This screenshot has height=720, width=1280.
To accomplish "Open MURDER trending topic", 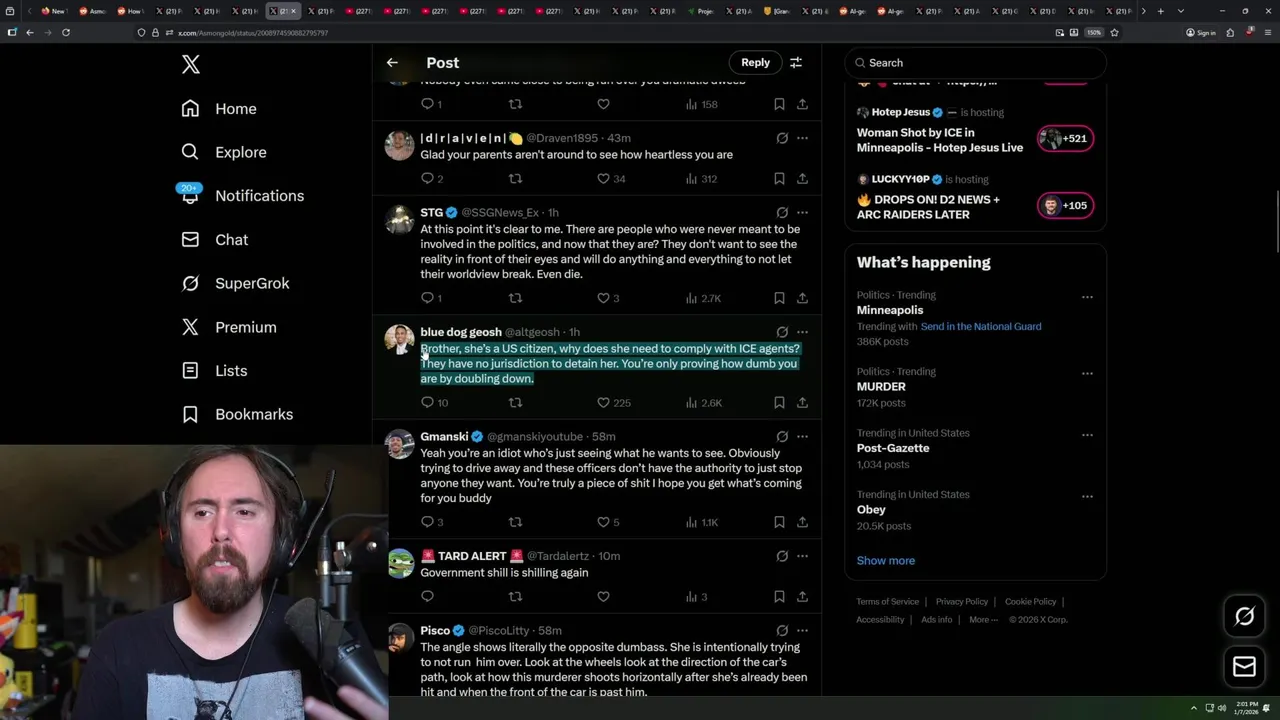I will click(x=881, y=387).
